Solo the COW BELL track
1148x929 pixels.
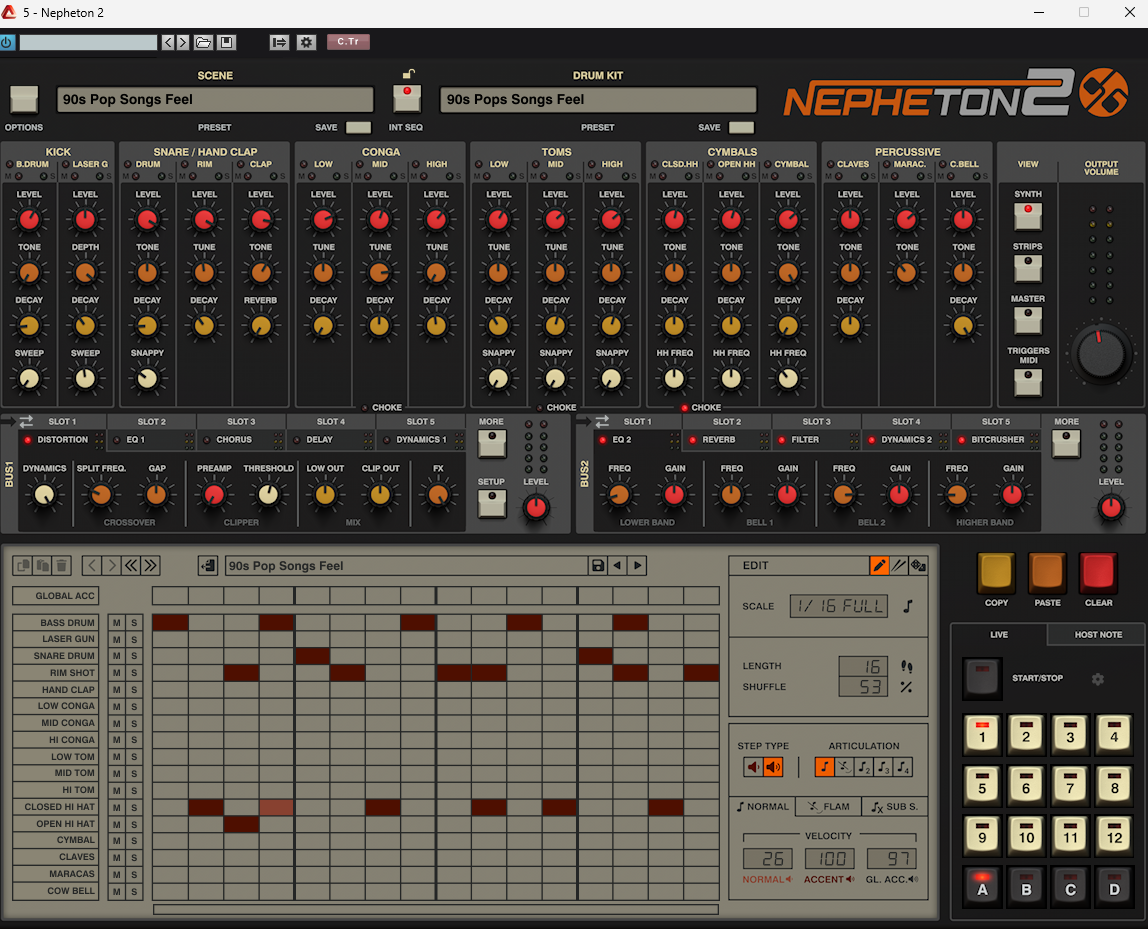point(134,892)
